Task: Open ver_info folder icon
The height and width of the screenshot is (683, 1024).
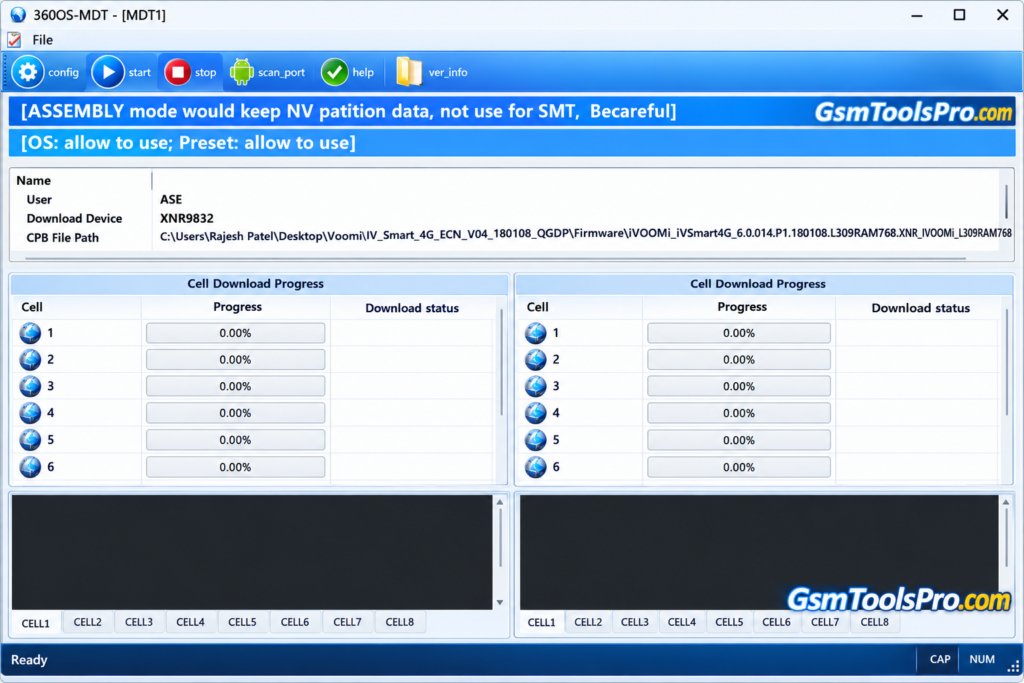Action: click(409, 72)
